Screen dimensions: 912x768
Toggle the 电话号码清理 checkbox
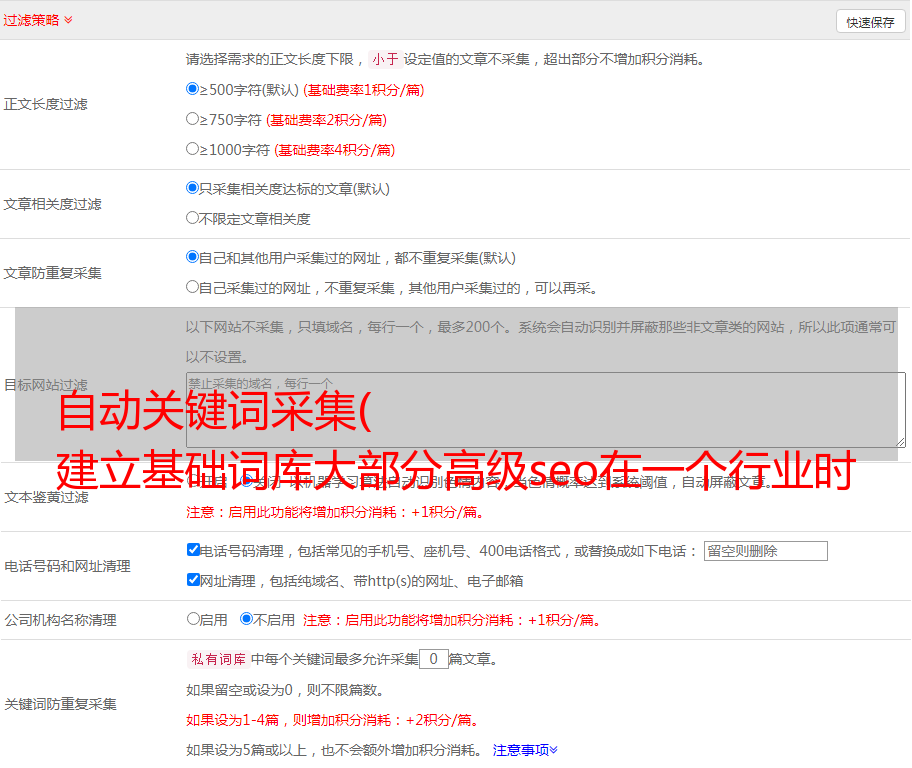(194, 550)
